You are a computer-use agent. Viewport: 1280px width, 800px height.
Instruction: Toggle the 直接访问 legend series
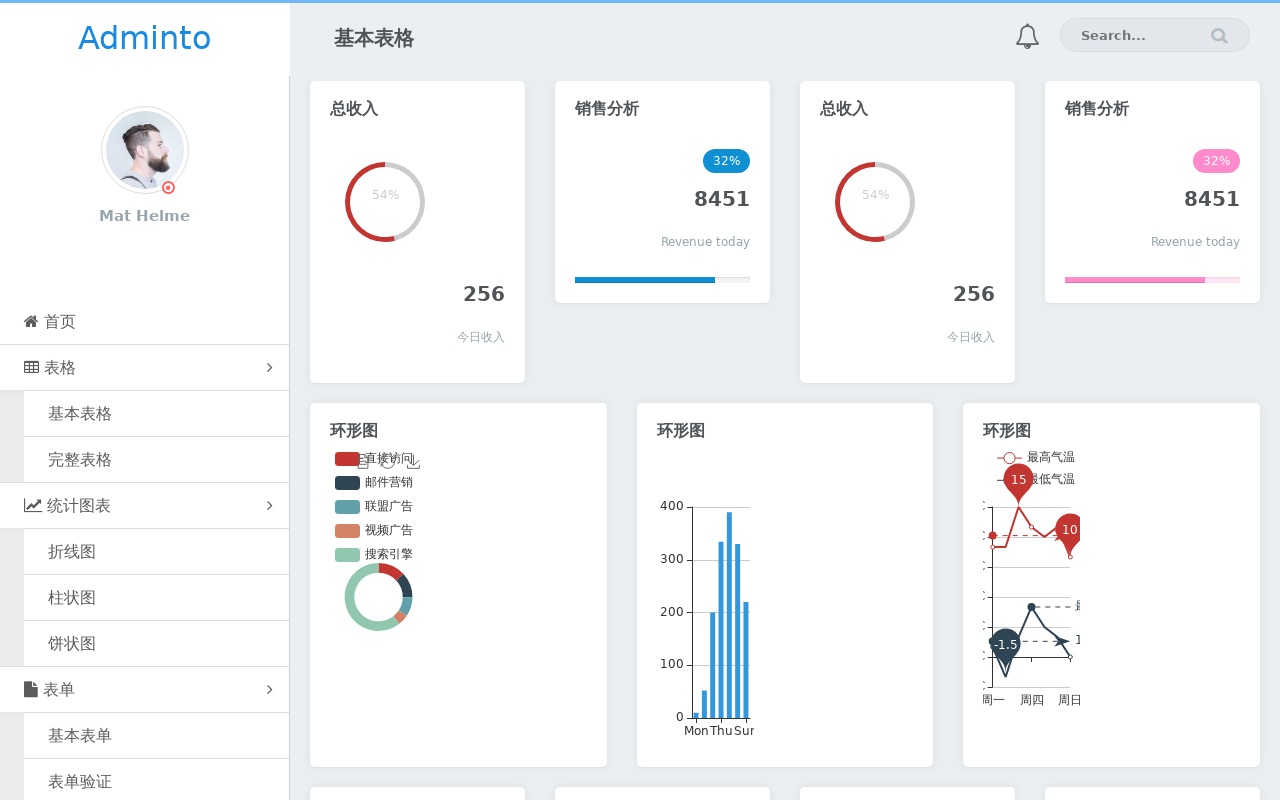[x=374, y=458]
